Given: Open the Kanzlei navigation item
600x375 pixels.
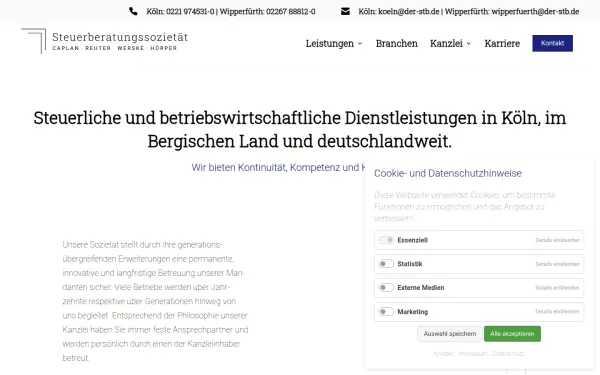Looking at the screenshot, I should coord(446,43).
